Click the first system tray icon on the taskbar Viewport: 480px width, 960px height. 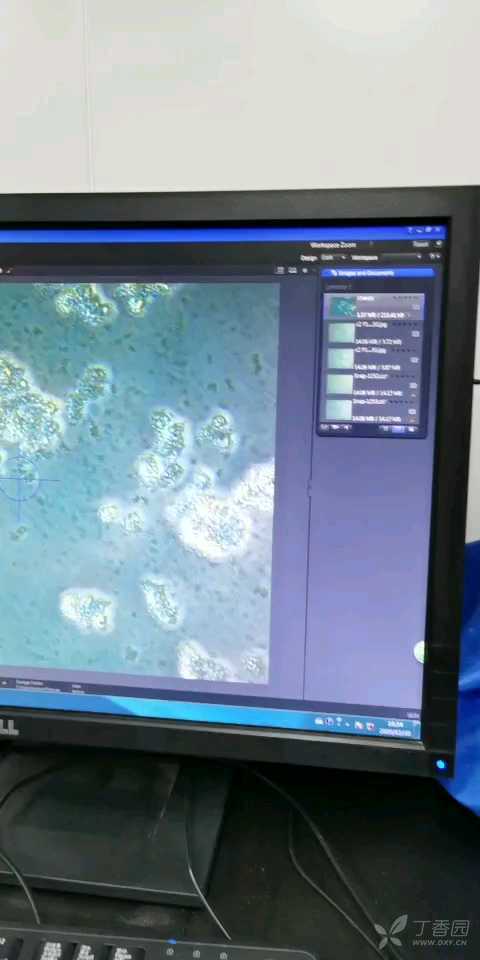(318, 722)
